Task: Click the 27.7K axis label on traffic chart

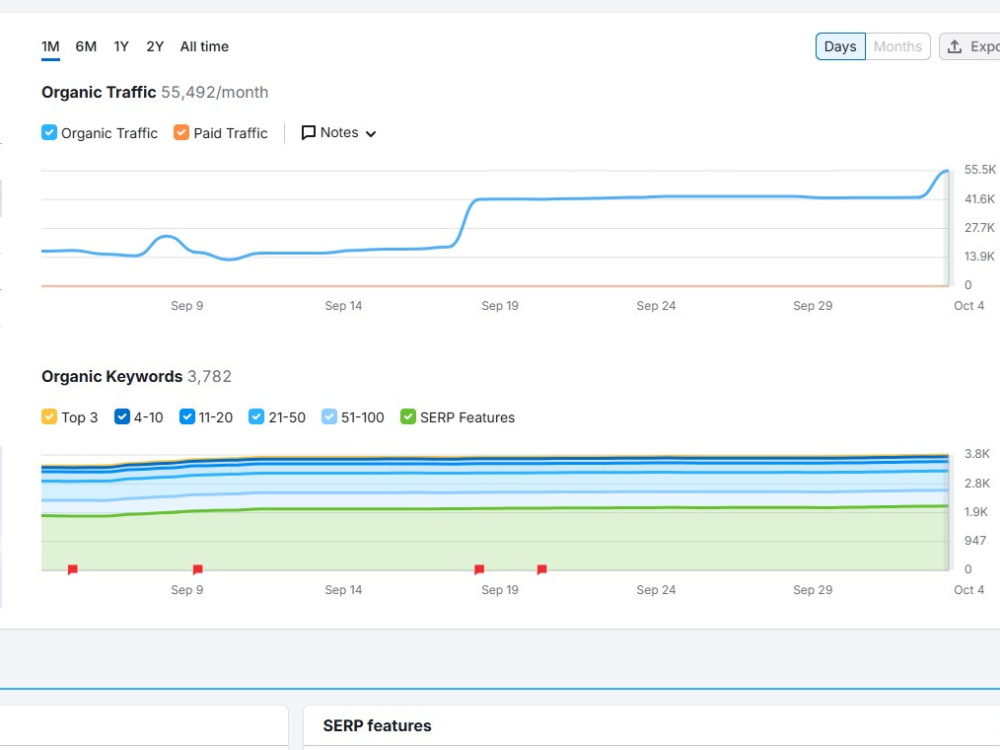Action: 980,228
